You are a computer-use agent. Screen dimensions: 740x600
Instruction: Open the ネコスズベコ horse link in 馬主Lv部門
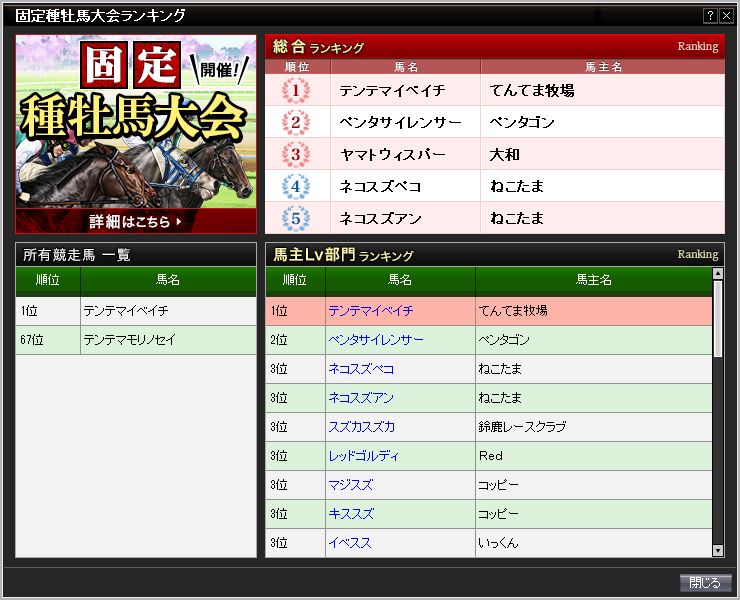coord(361,369)
